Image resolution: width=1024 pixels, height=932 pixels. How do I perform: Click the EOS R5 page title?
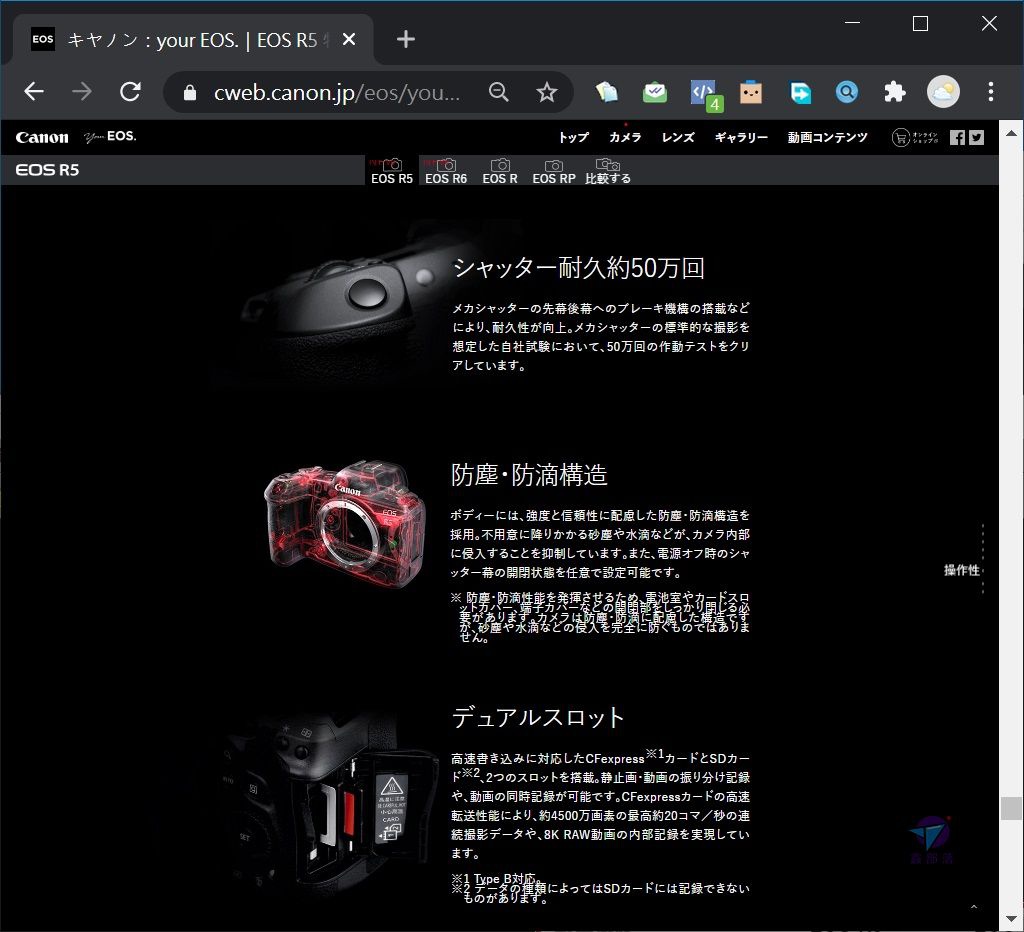click(x=47, y=170)
